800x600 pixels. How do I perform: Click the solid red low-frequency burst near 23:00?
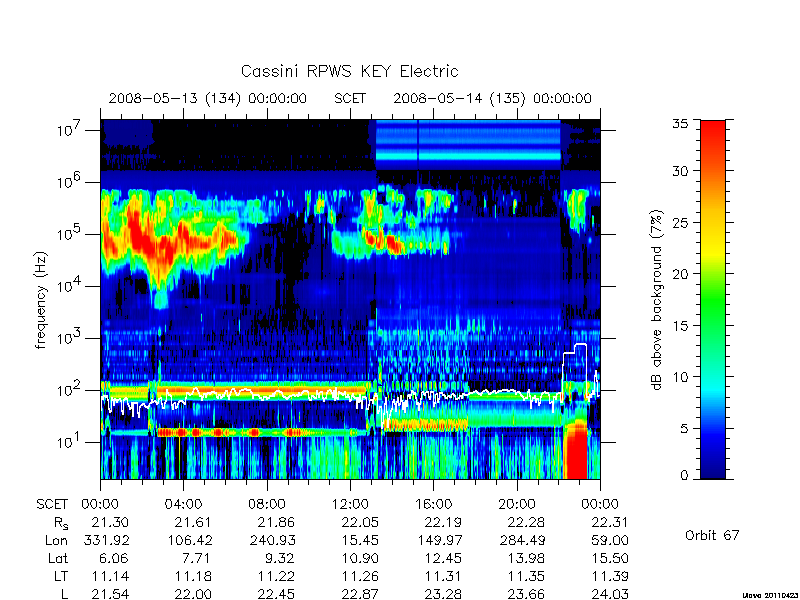(x=577, y=452)
